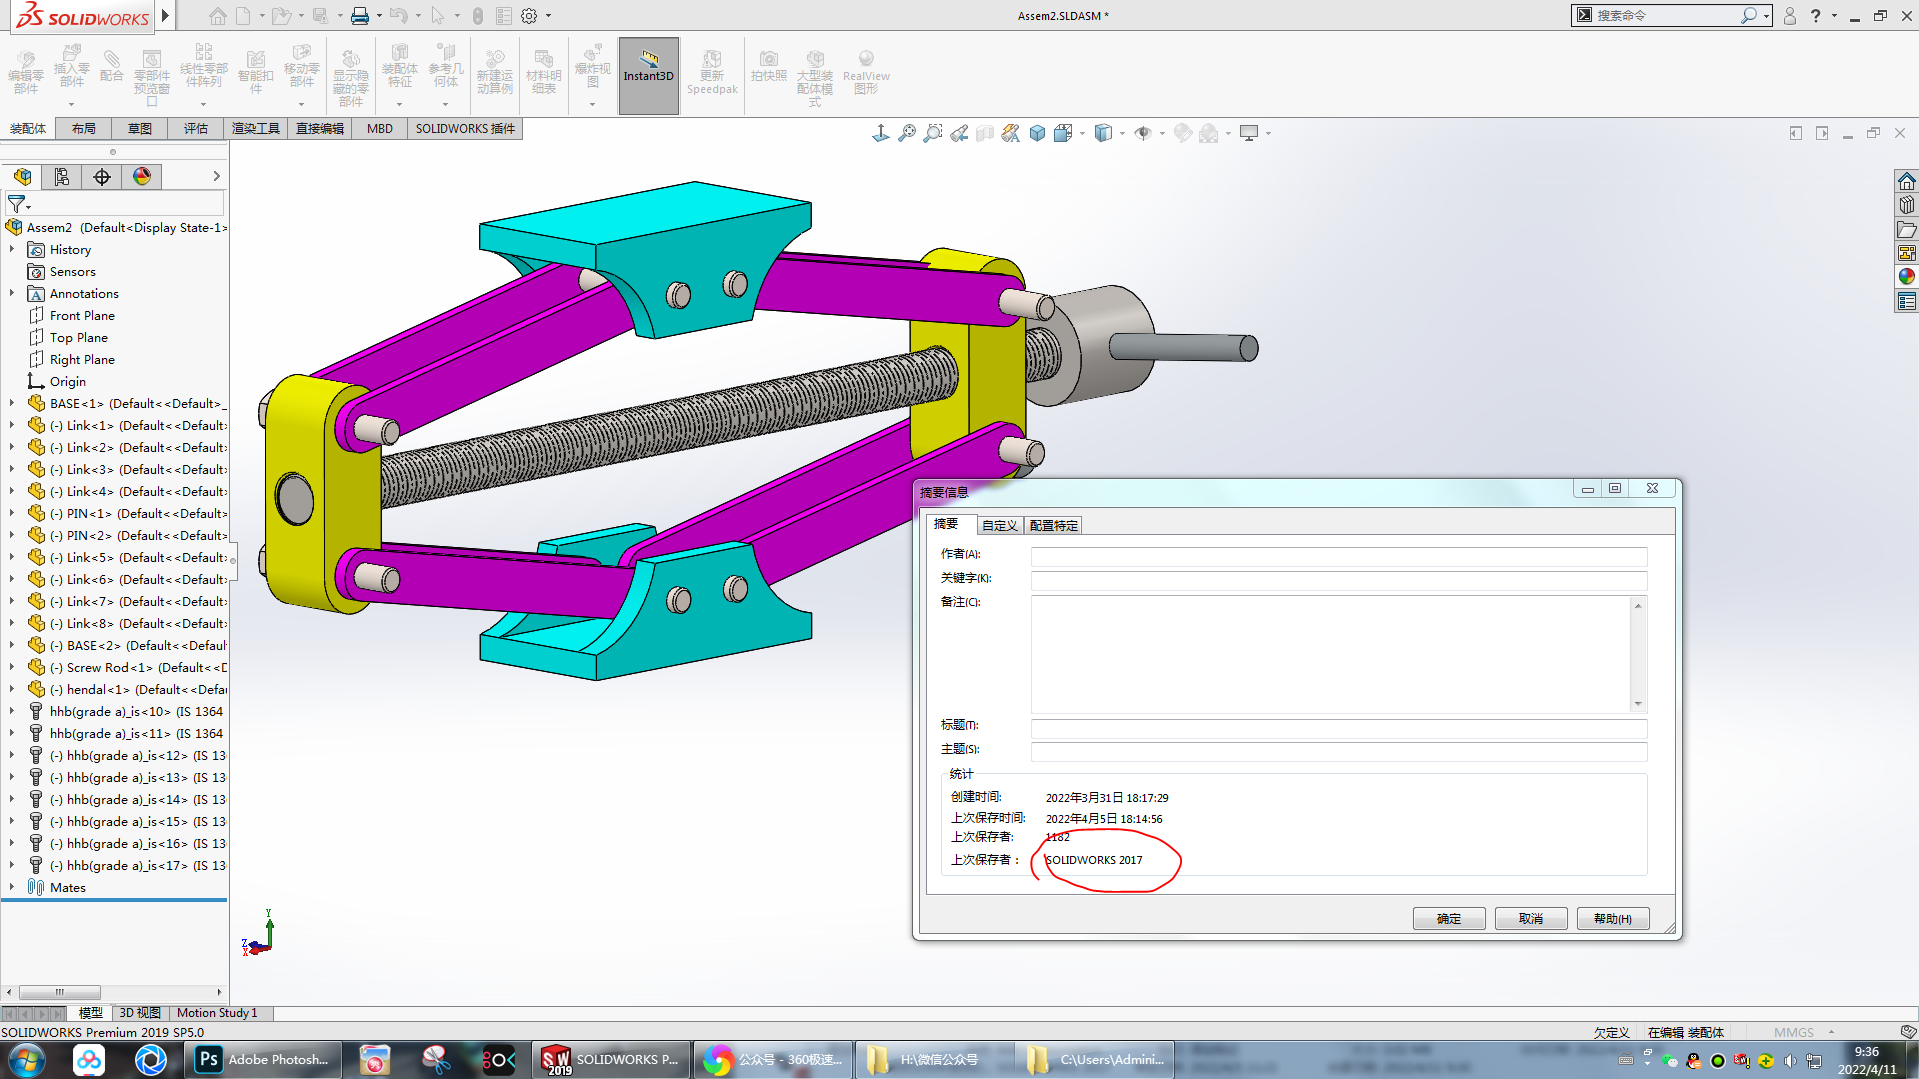1919x1079 pixels.
Task: Expand the BASE<1> component node
Action: click(x=12, y=403)
